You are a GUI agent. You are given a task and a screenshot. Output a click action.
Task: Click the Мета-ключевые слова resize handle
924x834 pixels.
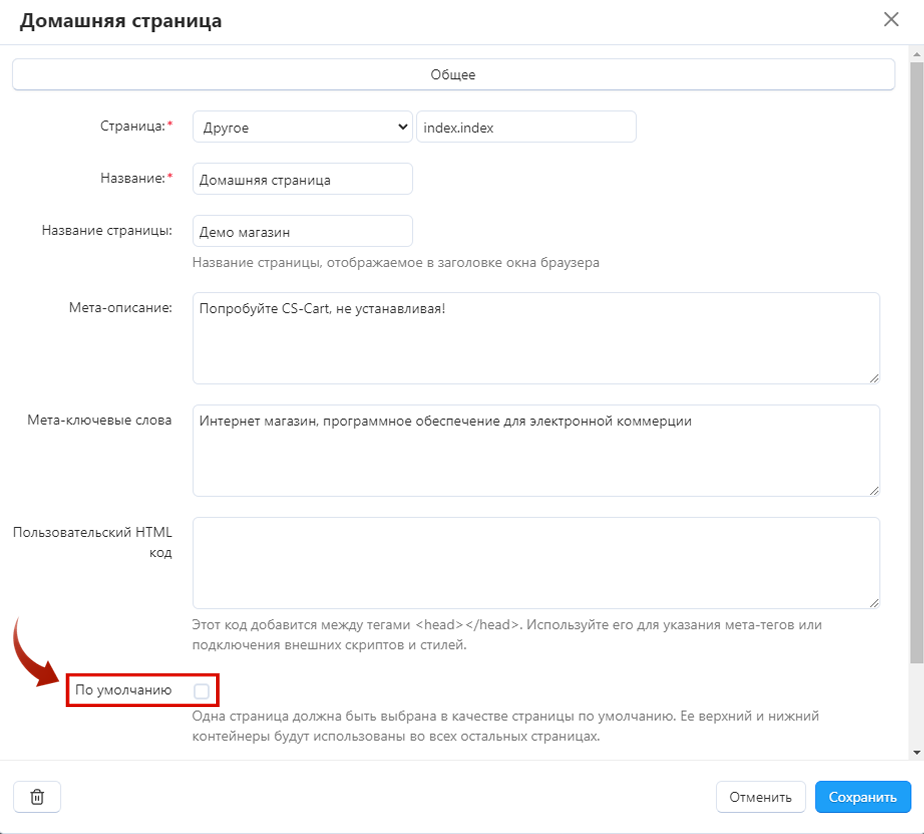pos(874,490)
